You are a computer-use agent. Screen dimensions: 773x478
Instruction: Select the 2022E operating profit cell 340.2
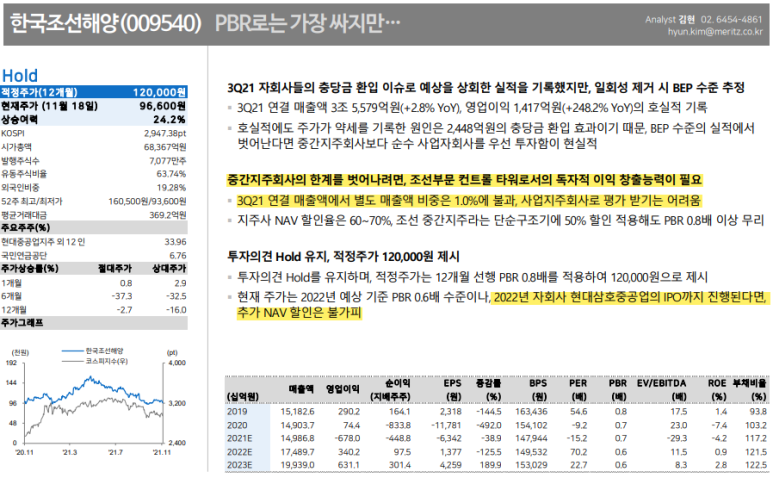pos(349,452)
